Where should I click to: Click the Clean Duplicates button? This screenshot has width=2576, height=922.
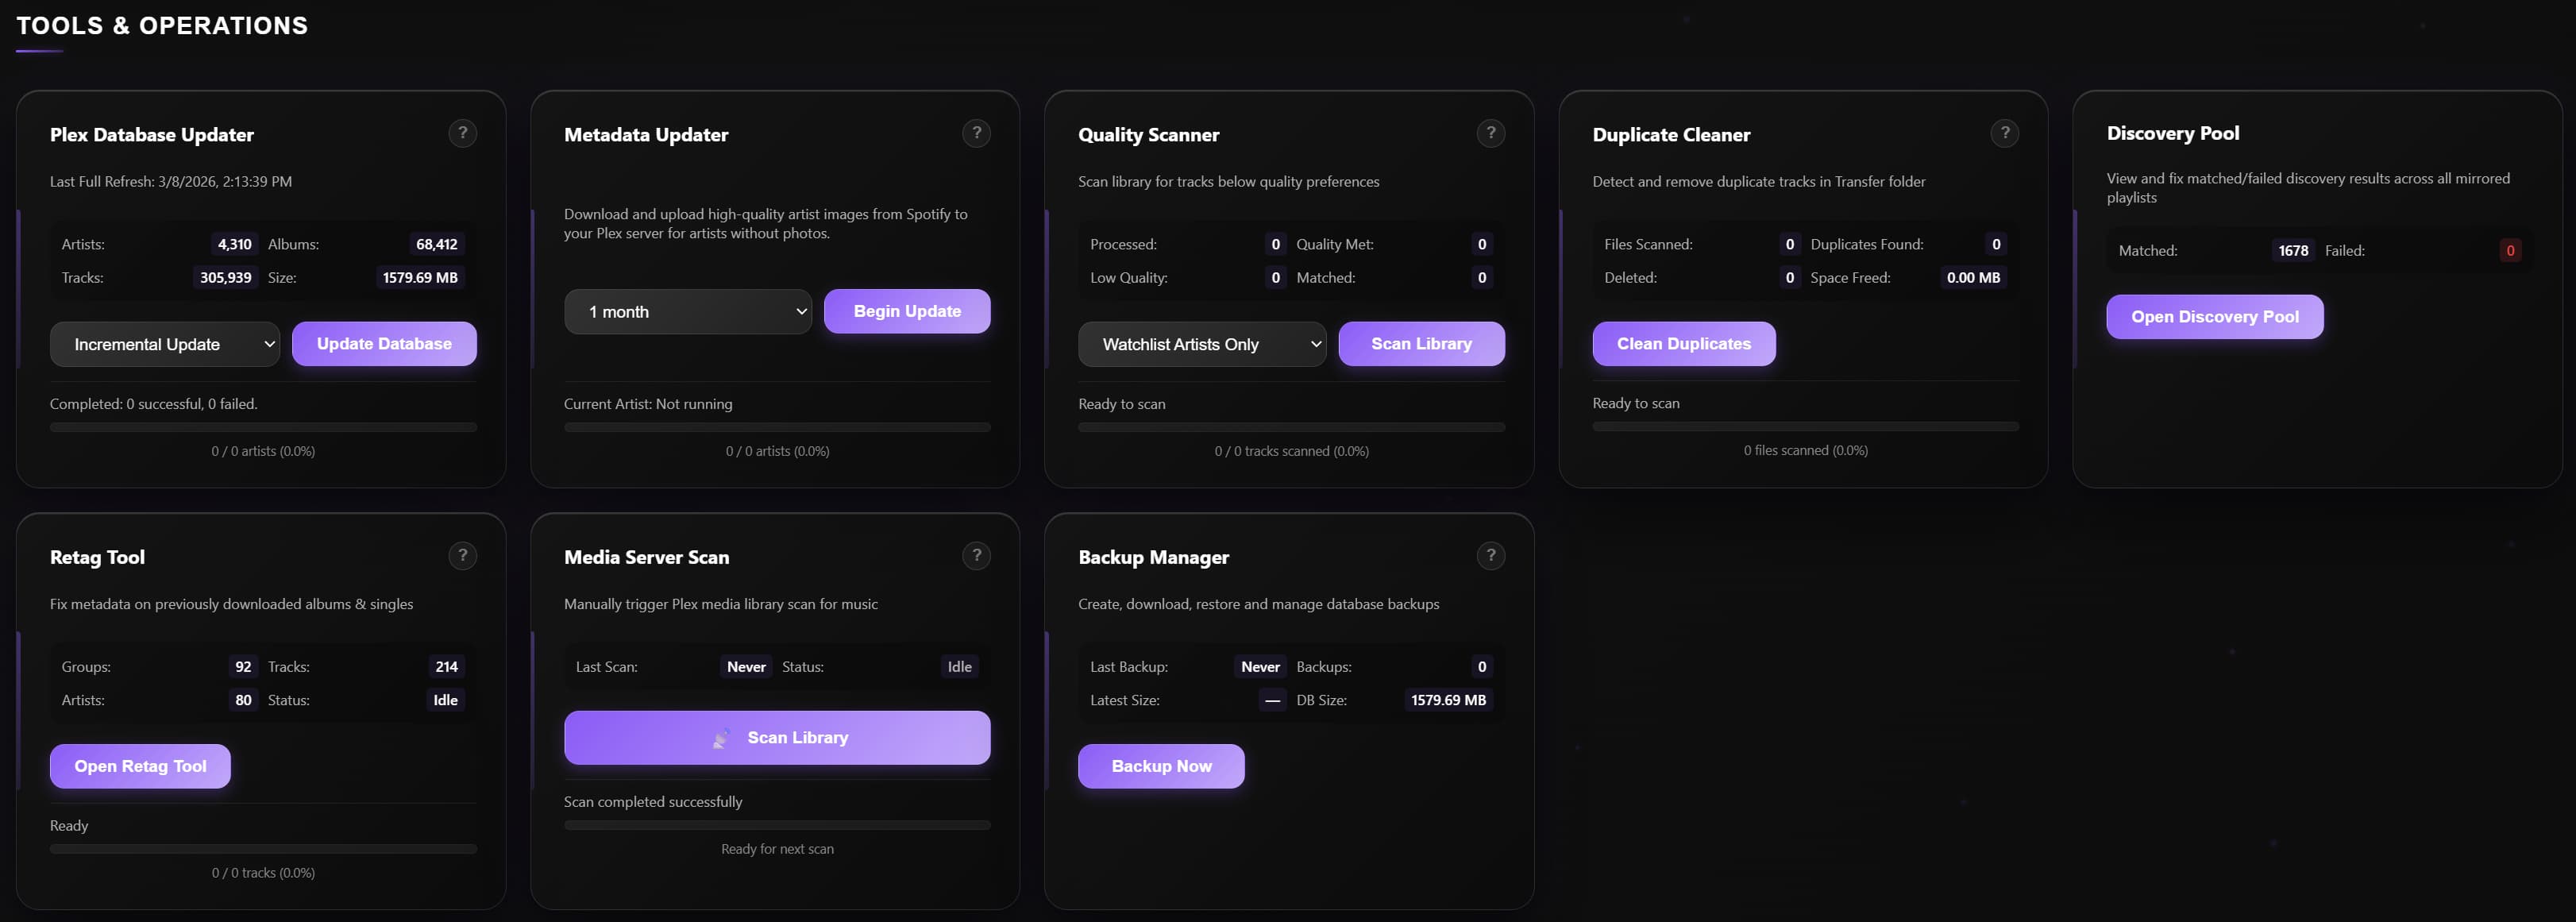point(1683,344)
